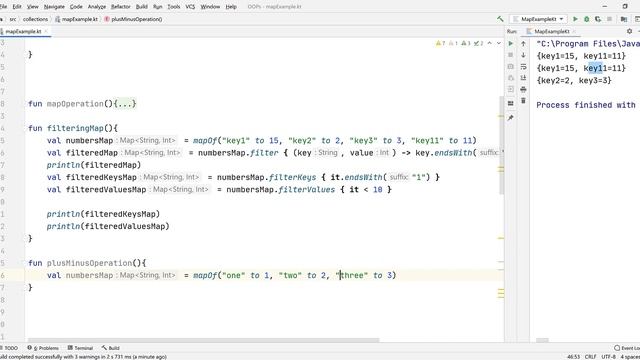Open the View menu

coord(32,7)
